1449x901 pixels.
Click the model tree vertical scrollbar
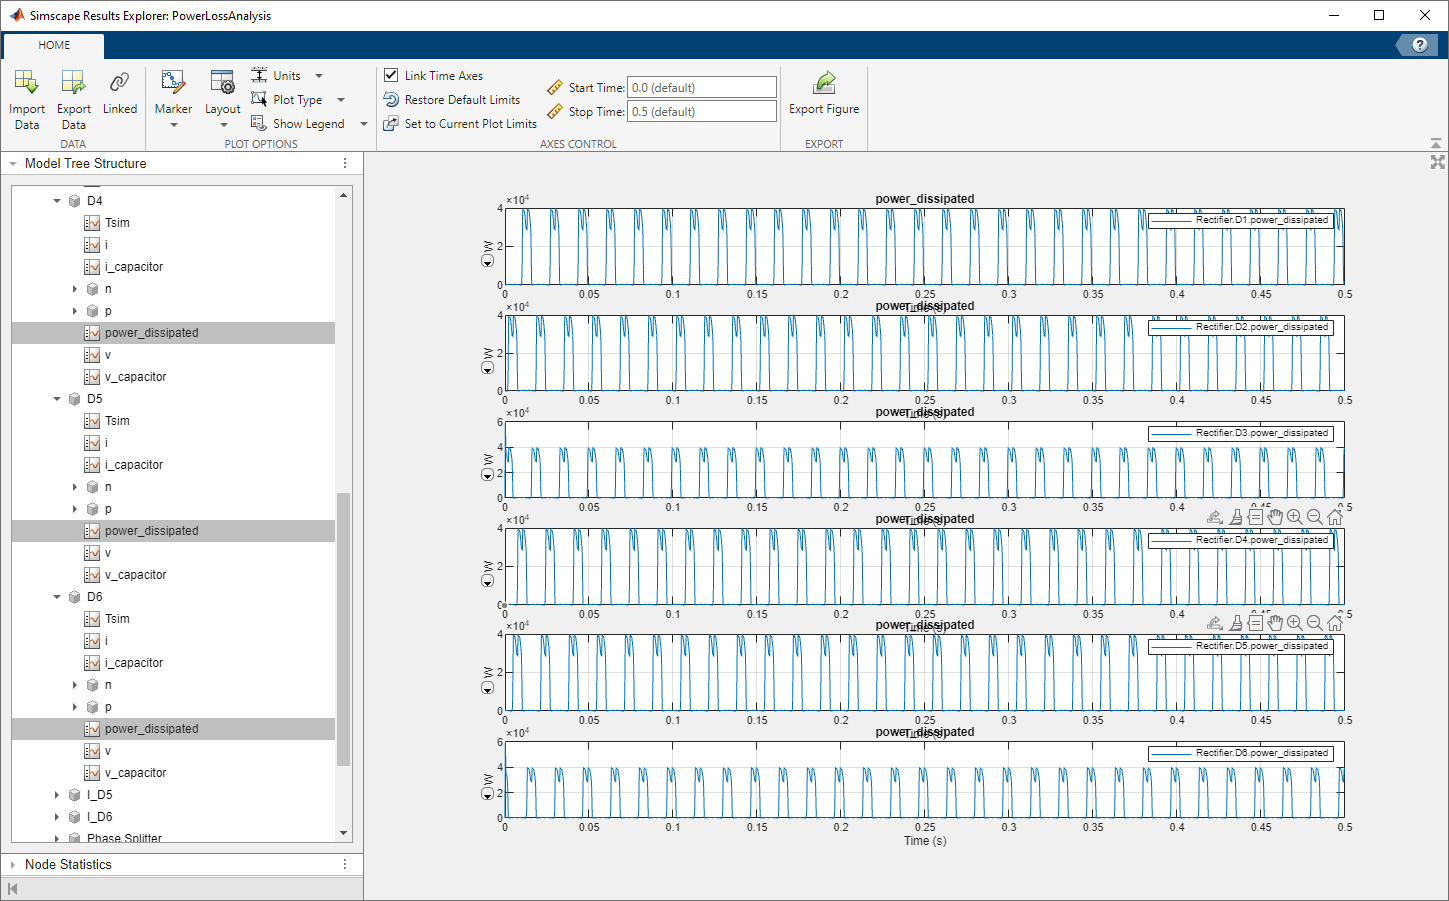[344, 628]
